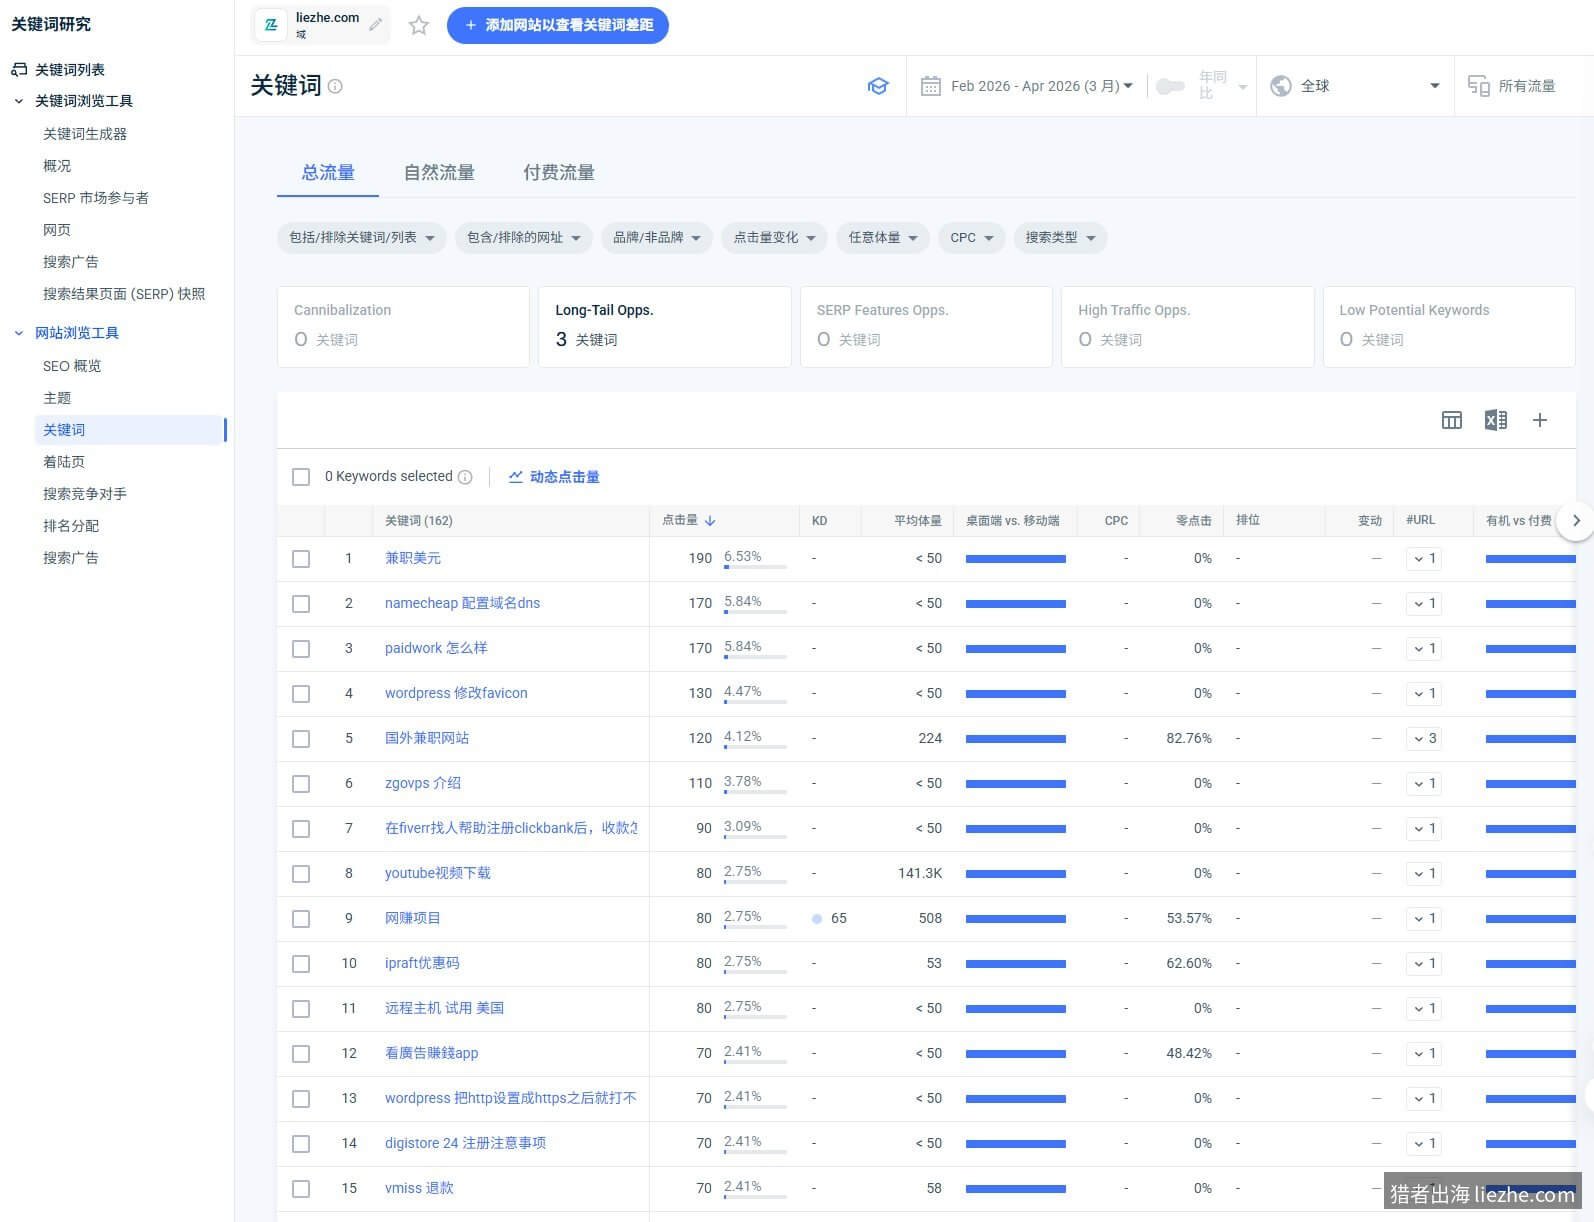Click traffic share bar for 网赚项目
Screen dimensions: 1594x1222
[755, 927]
